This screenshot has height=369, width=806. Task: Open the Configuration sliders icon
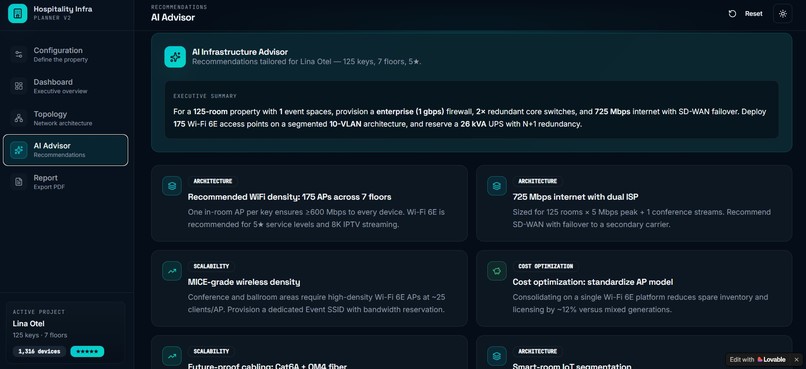tap(19, 54)
